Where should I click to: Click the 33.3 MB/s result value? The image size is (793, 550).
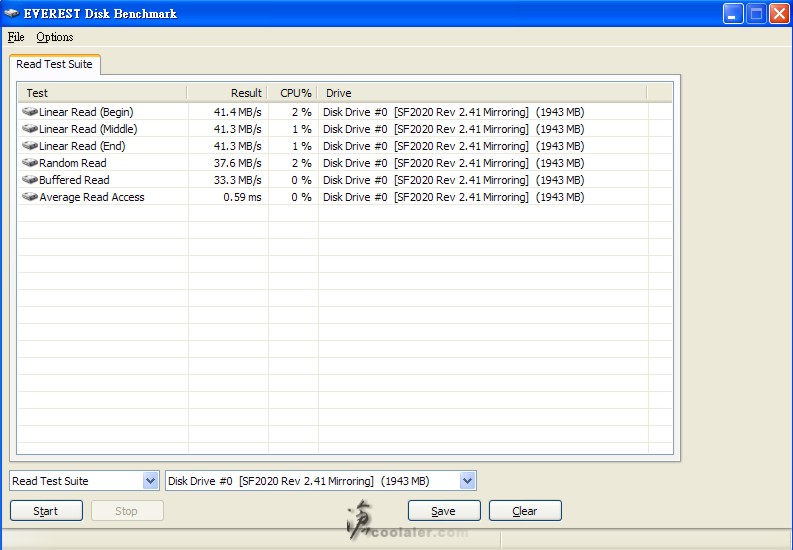(237, 180)
